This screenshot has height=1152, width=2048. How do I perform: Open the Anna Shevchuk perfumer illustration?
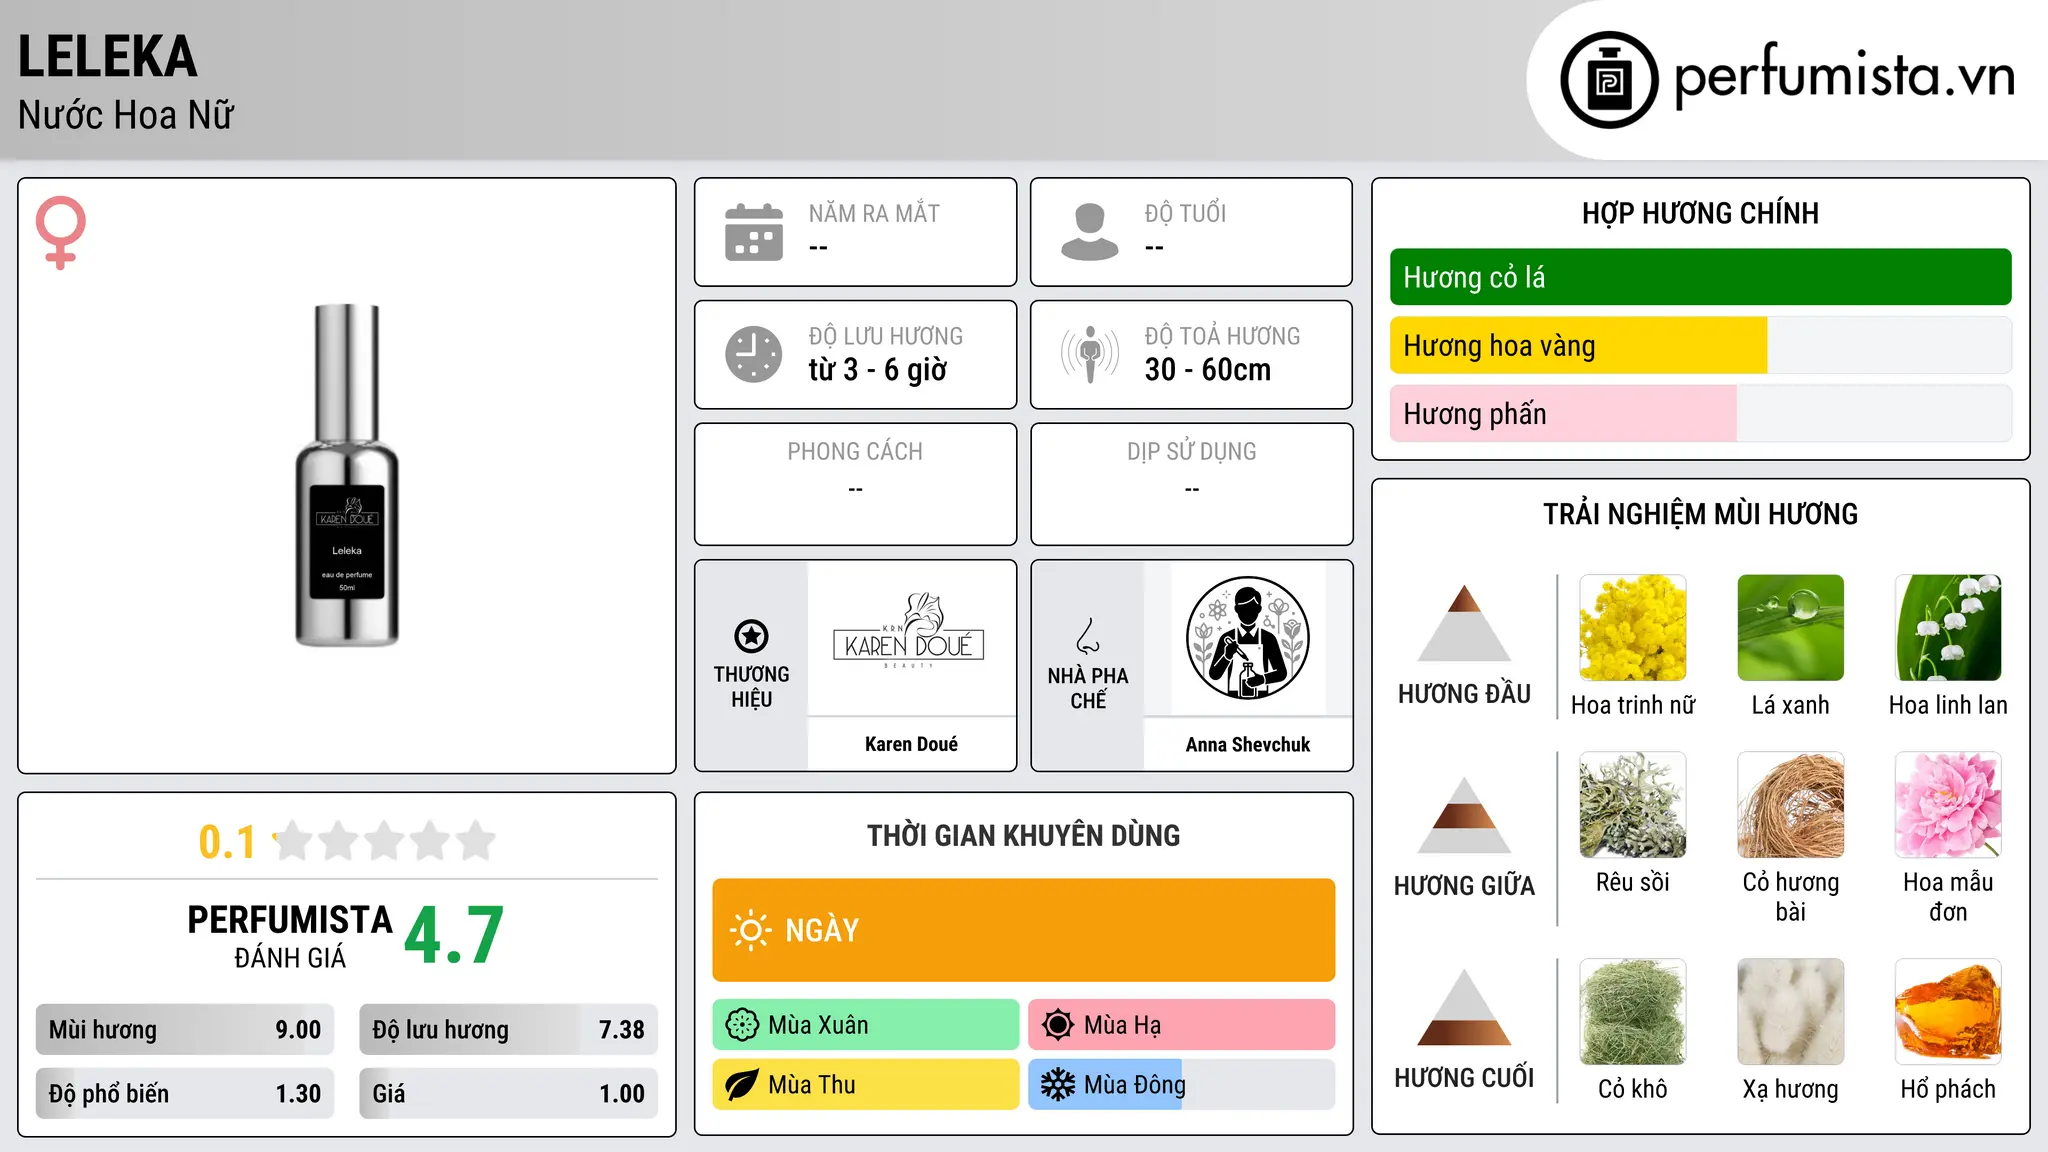(1247, 638)
